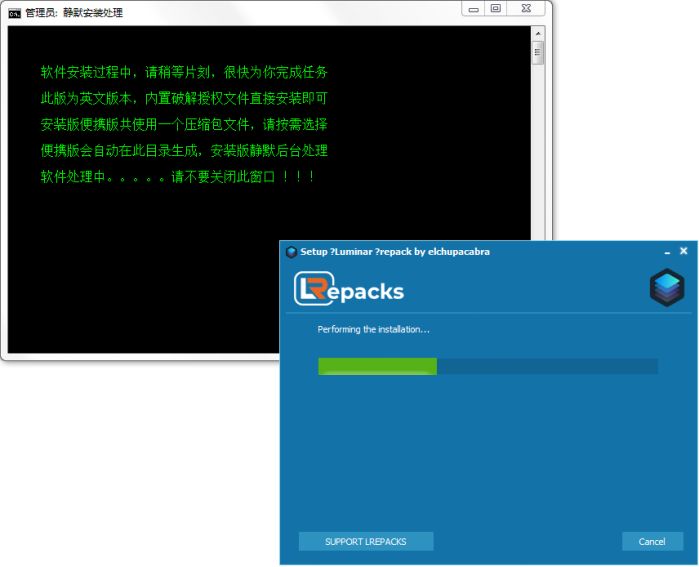Viewport: 699px width, 567px height.
Task: Click the Luminar setup title bar icon
Action: [x=291, y=252]
